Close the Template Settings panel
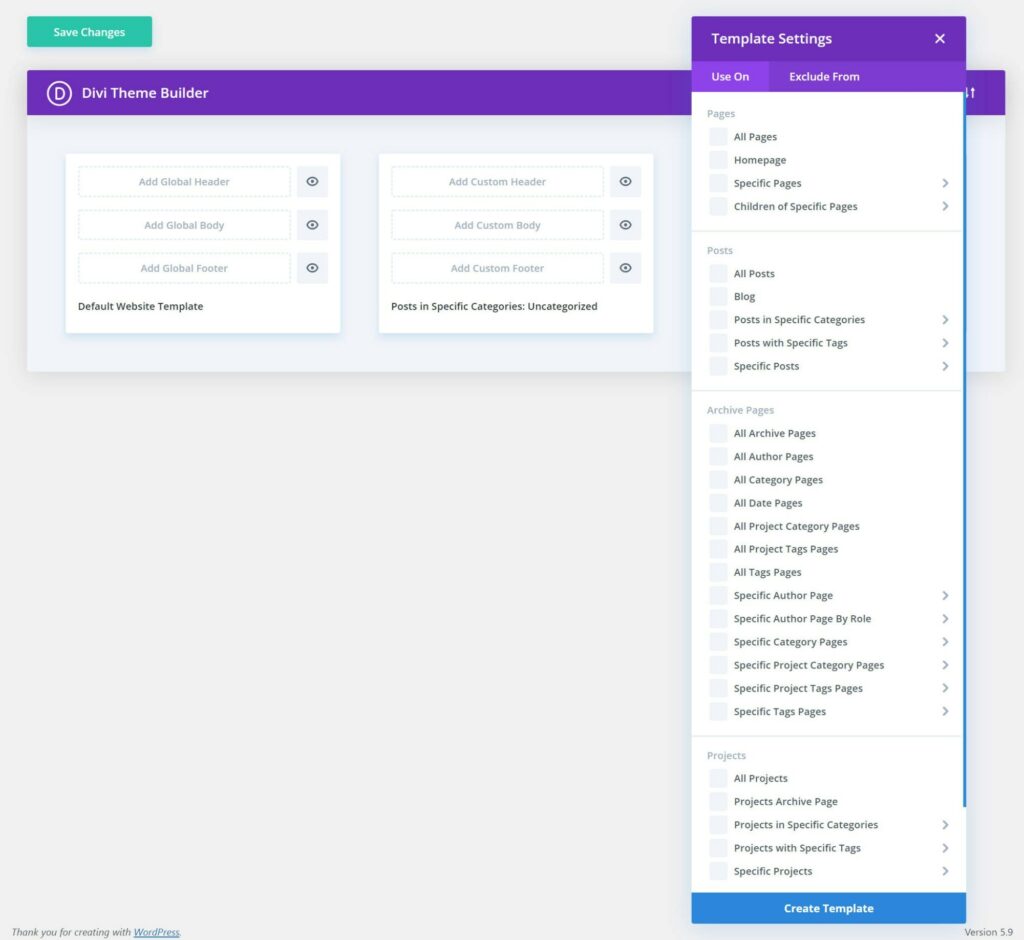Image resolution: width=1024 pixels, height=940 pixels. tap(940, 39)
